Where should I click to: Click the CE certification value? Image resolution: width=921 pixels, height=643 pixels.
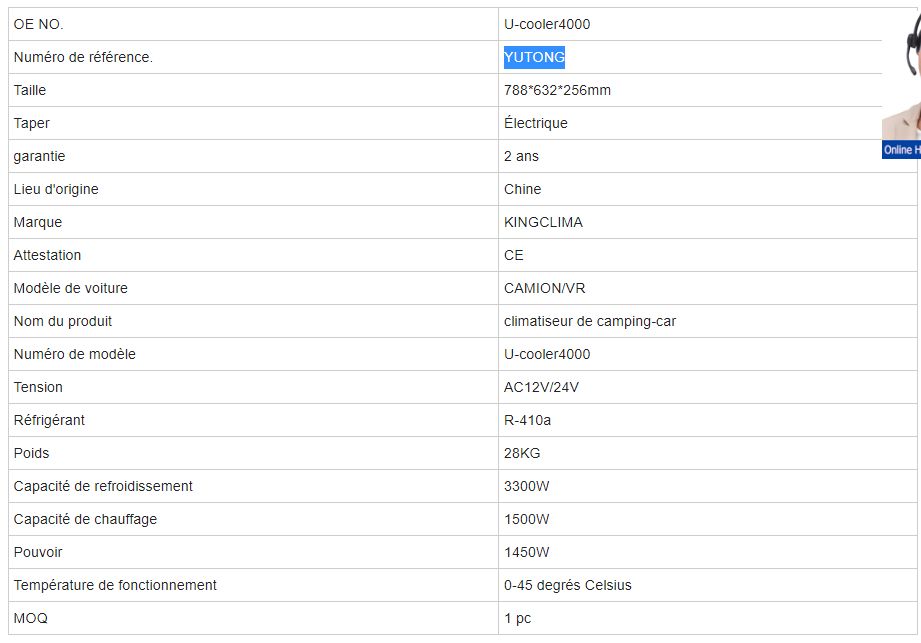point(514,255)
